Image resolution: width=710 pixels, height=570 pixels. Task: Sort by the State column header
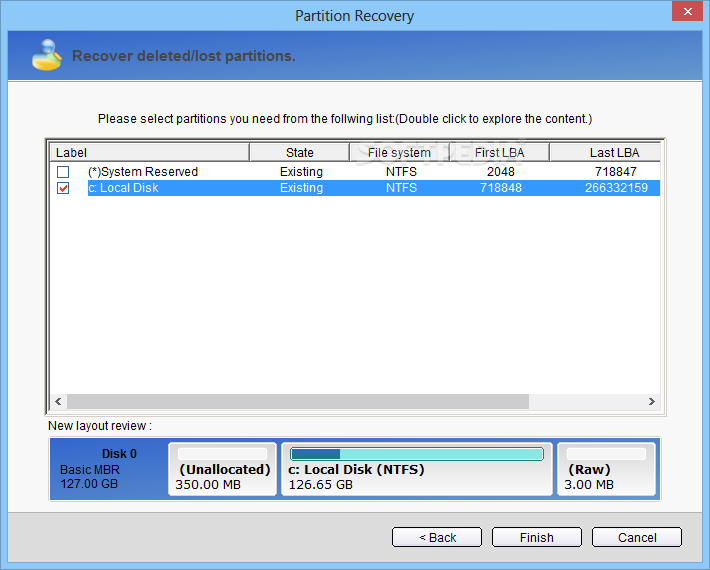[x=299, y=153]
